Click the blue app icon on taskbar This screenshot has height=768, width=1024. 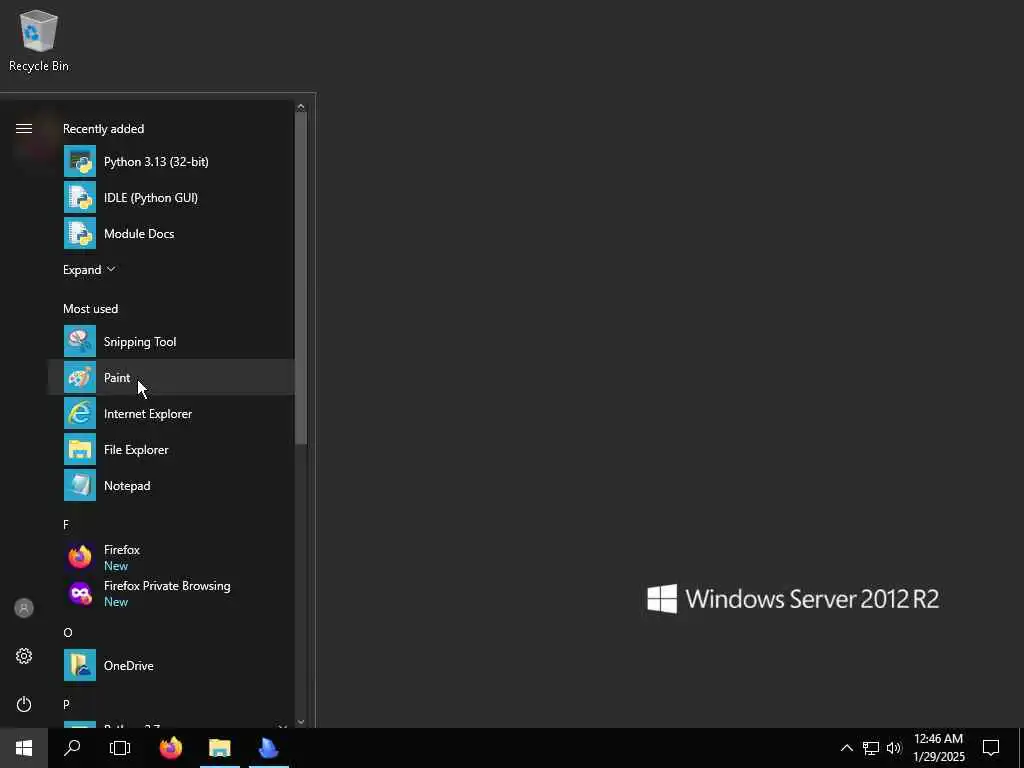point(268,748)
